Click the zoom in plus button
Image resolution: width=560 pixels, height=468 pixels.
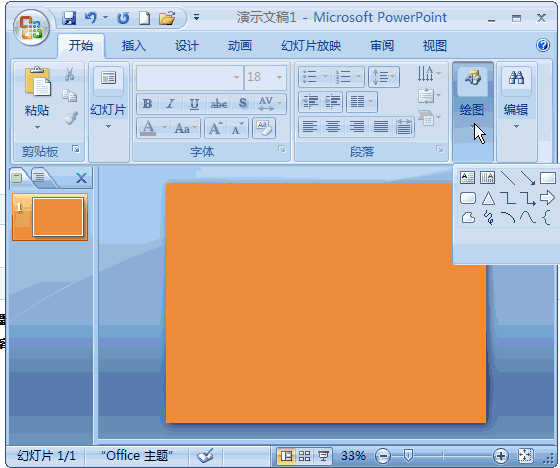(x=501, y=456)
